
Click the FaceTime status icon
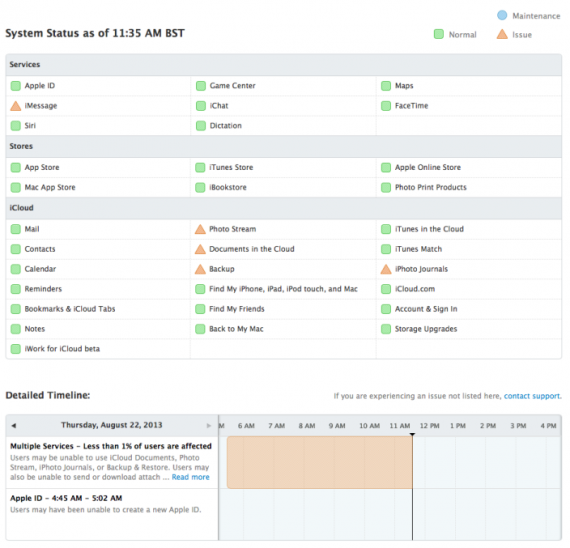pyautogui.click(x=386, y=106)
